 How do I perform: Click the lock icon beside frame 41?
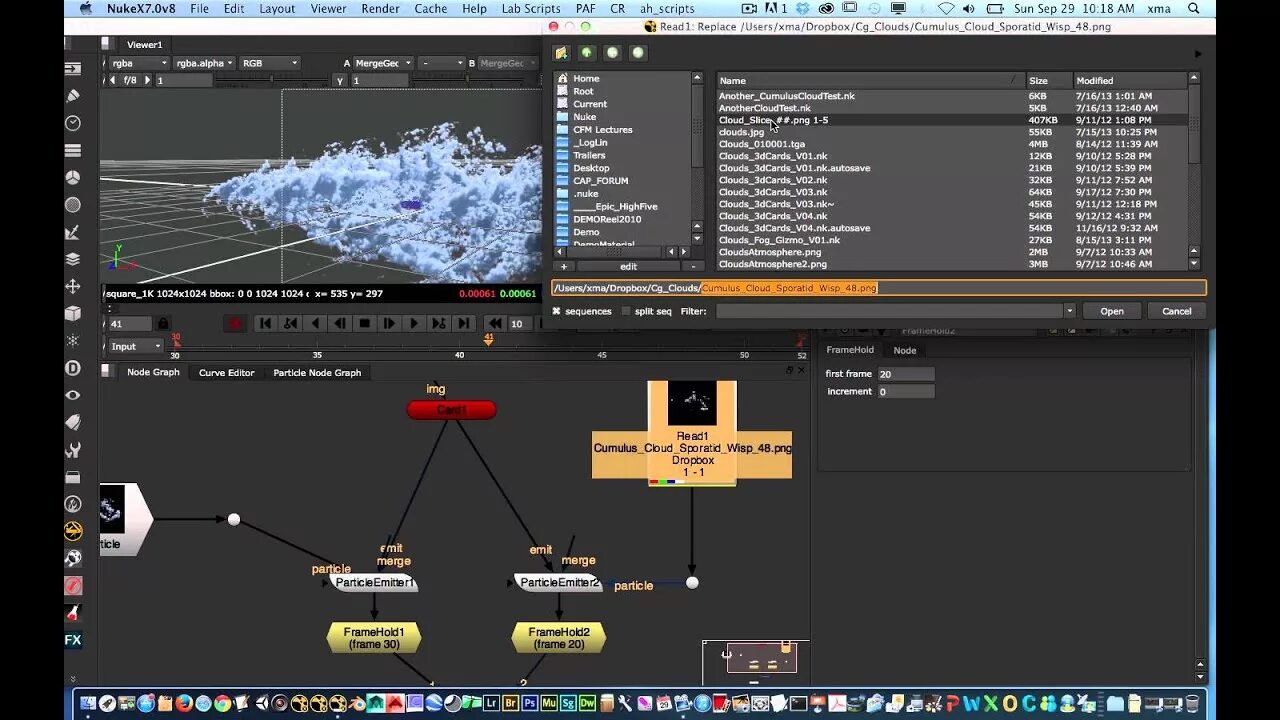coord(163,323)
